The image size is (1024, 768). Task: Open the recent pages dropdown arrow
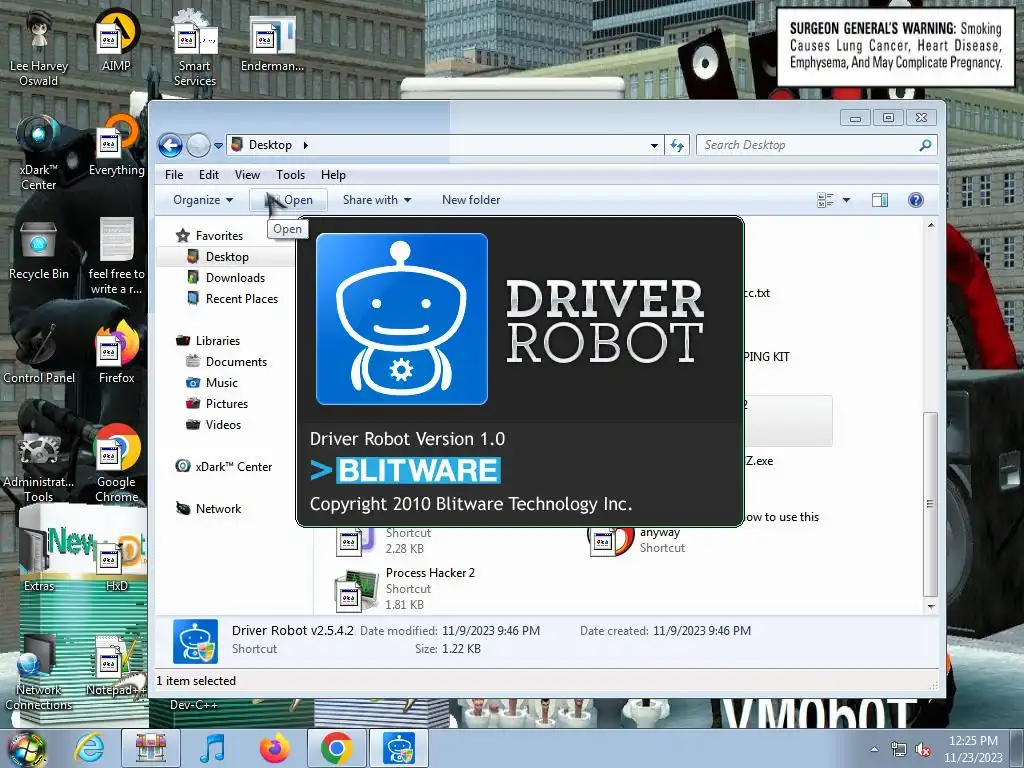pyautogui.click(x=219, y=146)
